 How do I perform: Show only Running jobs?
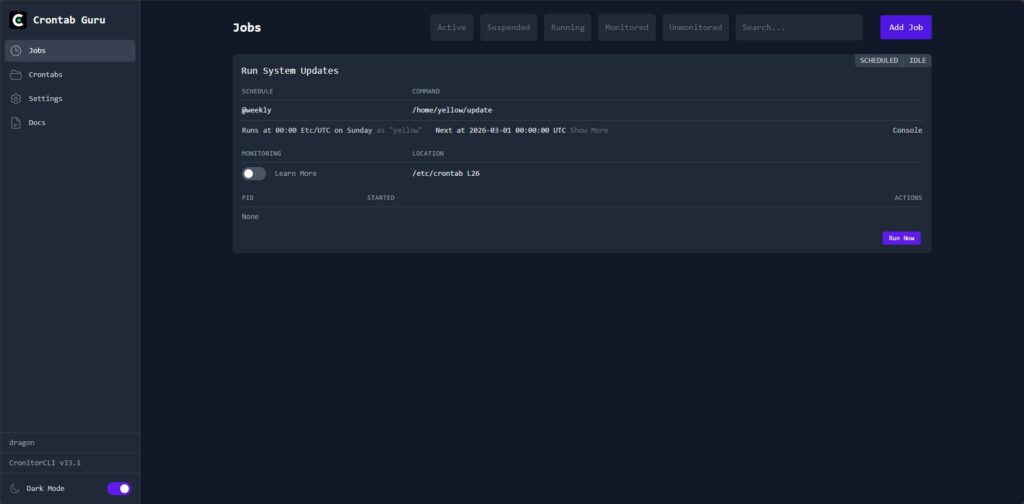[x=568, y=27]
